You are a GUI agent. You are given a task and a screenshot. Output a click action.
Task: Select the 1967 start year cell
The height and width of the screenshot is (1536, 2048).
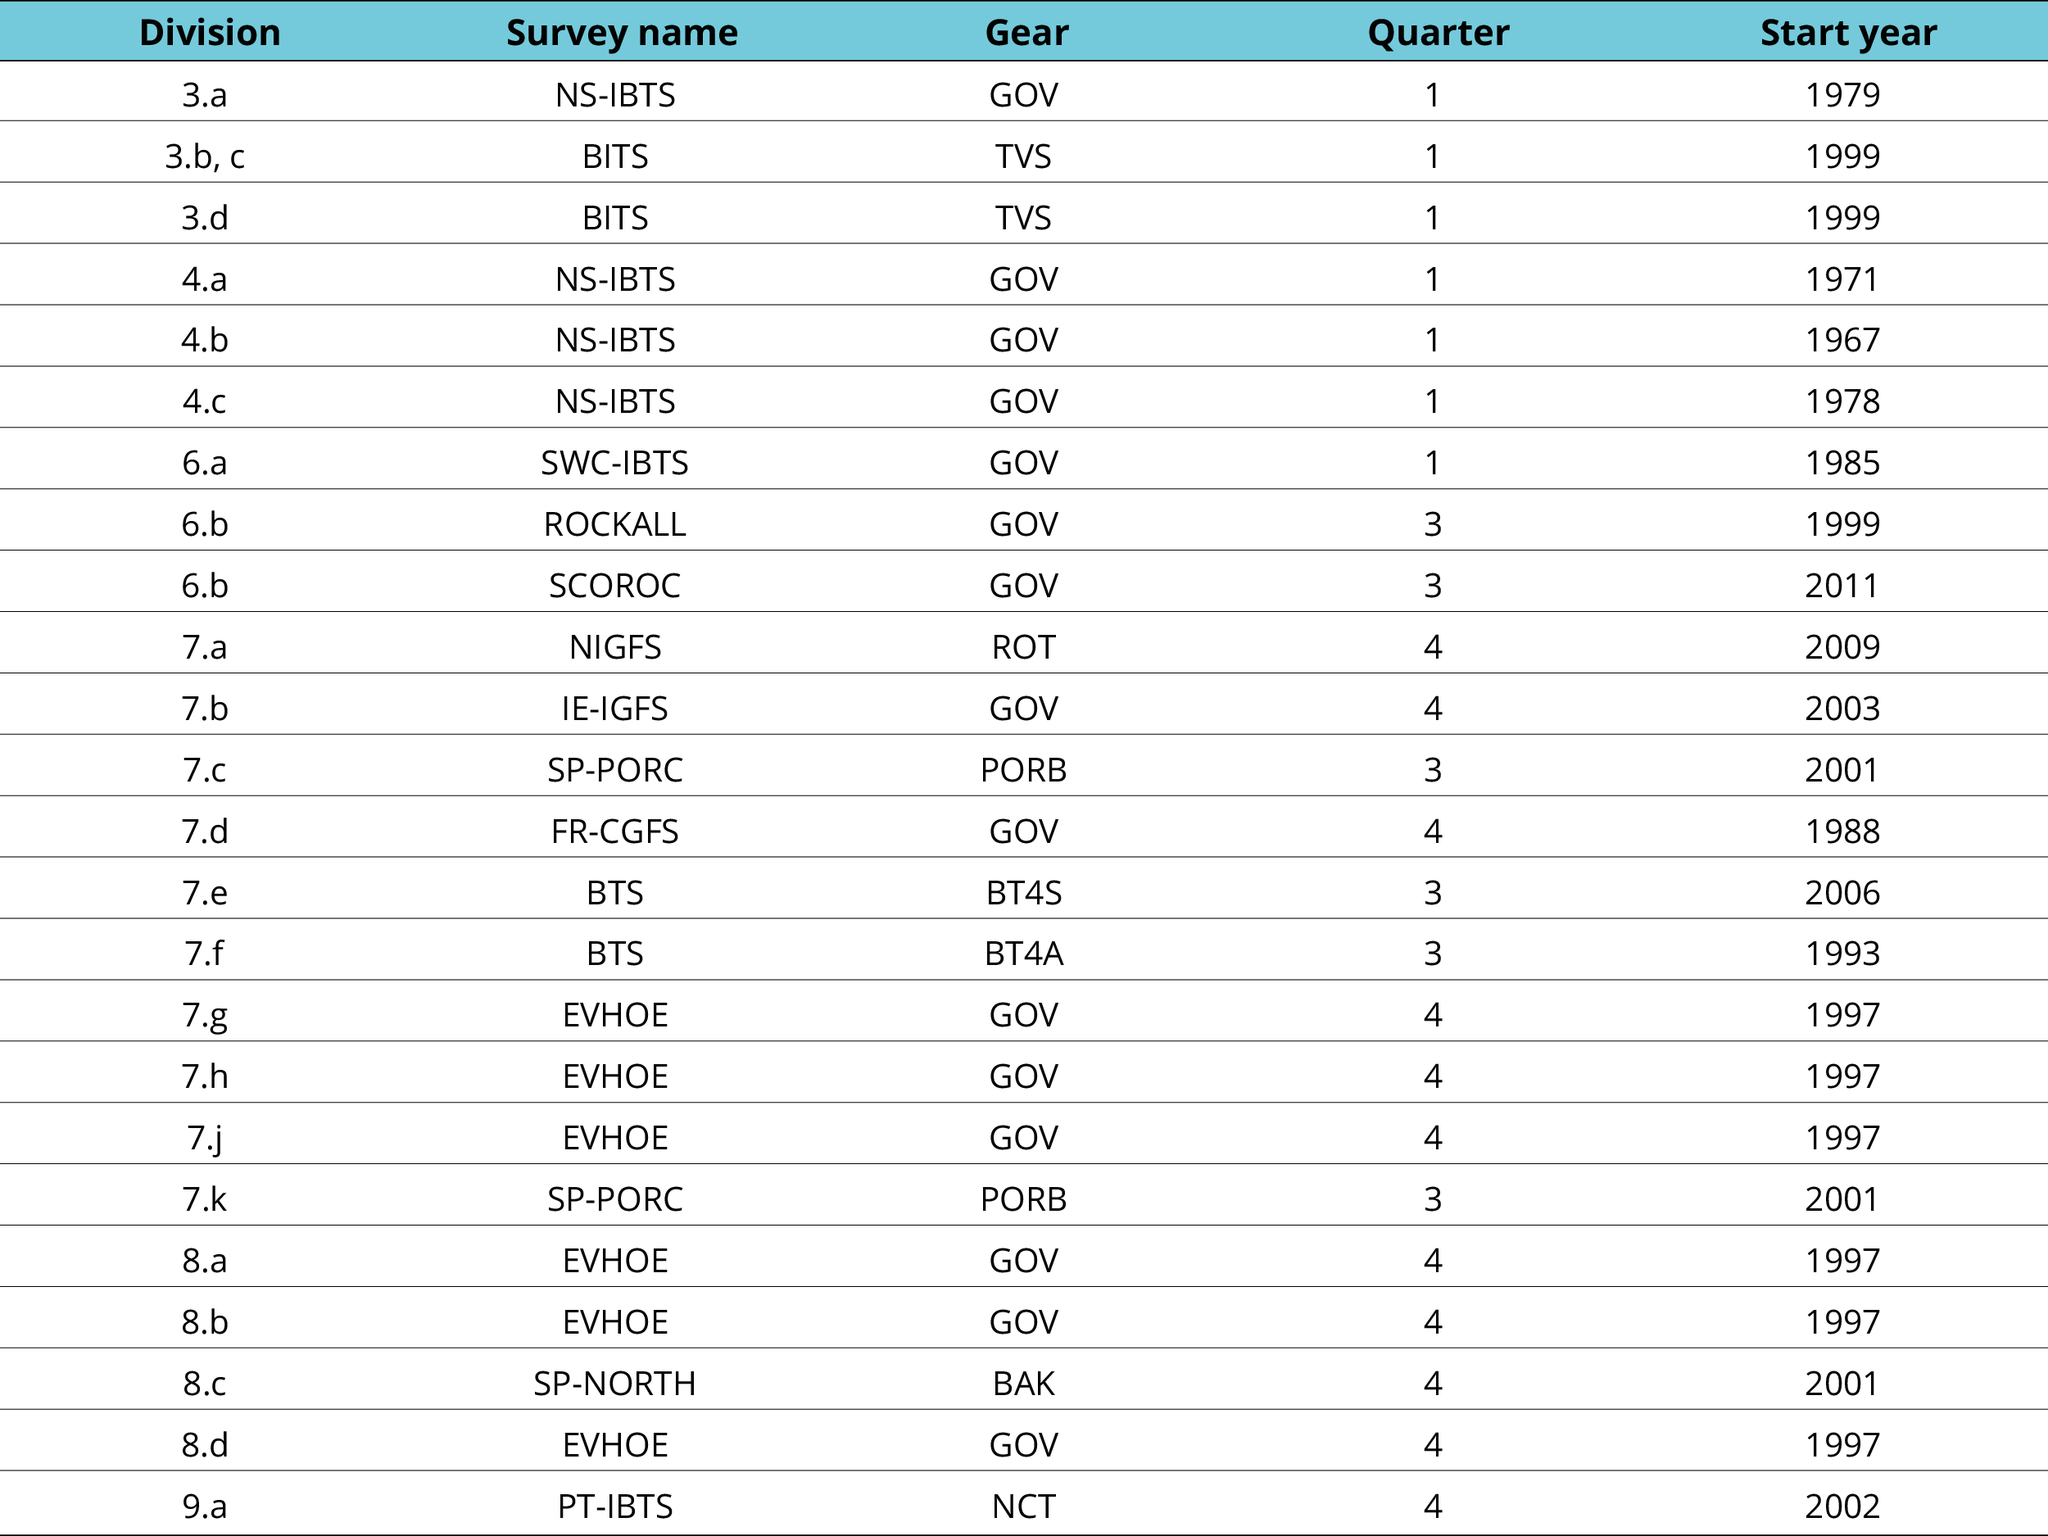[x=1842, y=340]
